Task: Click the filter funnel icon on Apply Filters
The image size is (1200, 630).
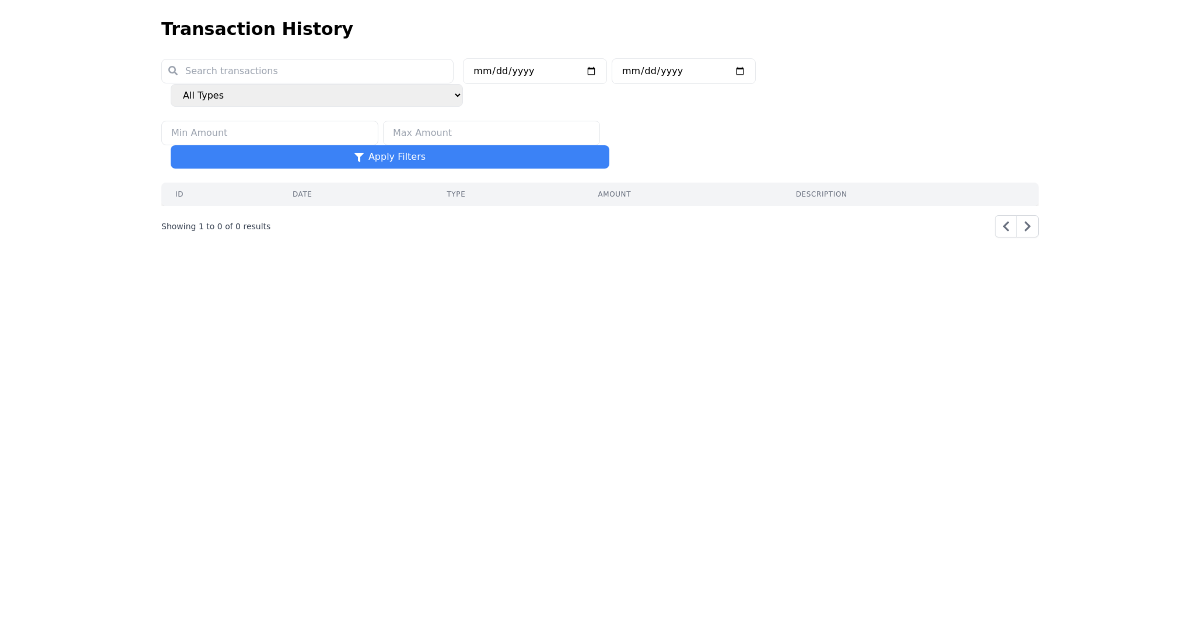Action: click(359, 157)
